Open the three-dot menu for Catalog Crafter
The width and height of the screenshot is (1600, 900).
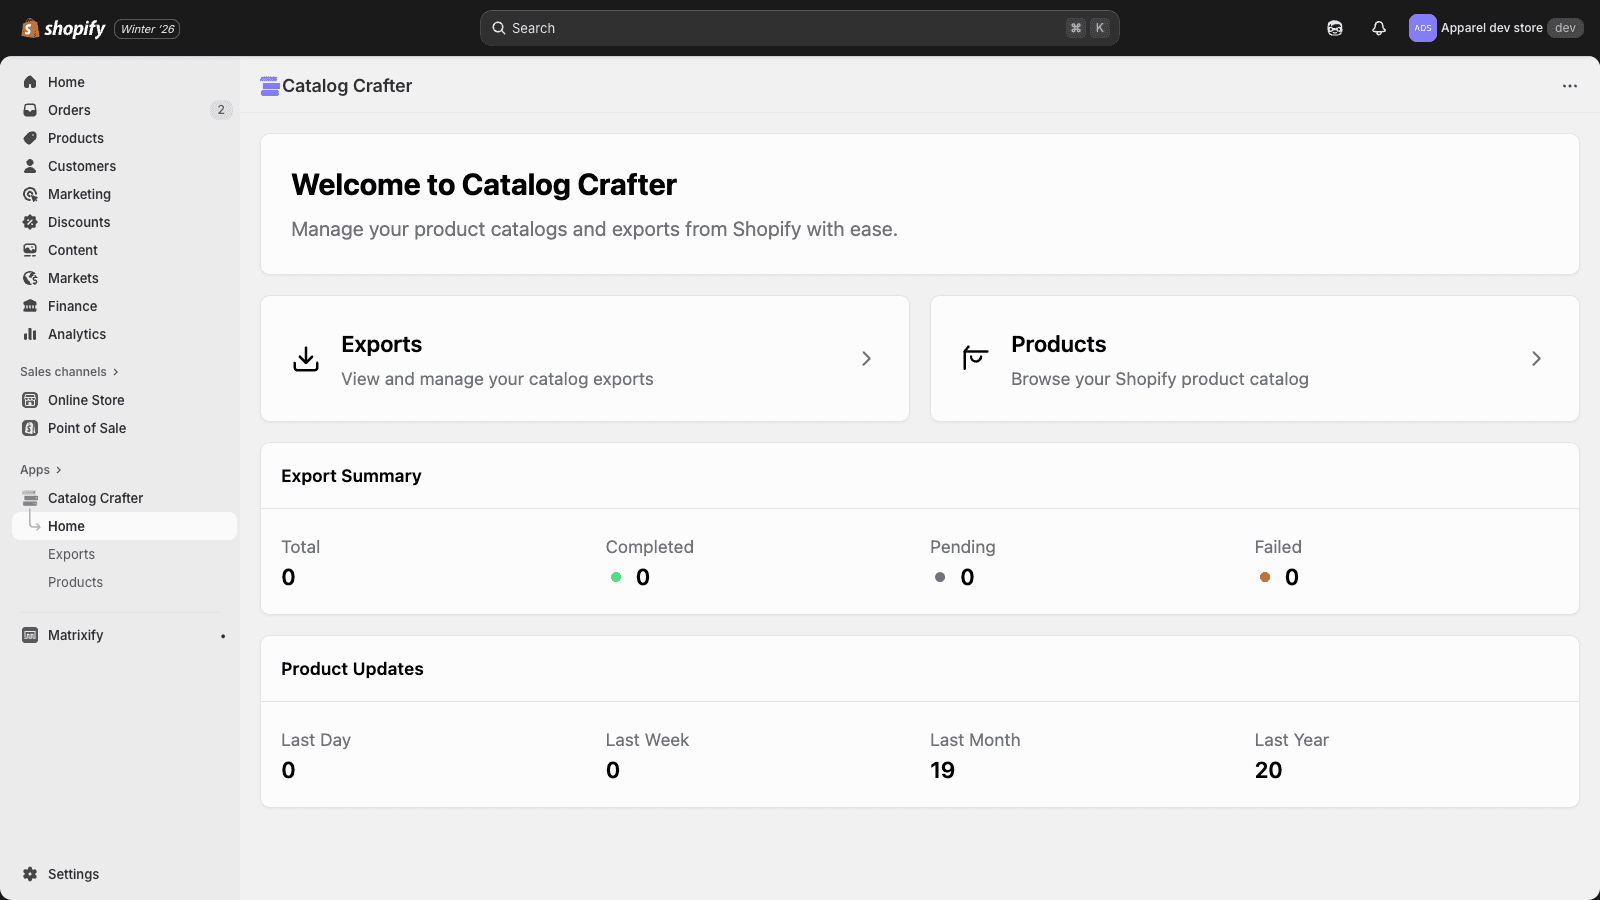[1570, 86]
